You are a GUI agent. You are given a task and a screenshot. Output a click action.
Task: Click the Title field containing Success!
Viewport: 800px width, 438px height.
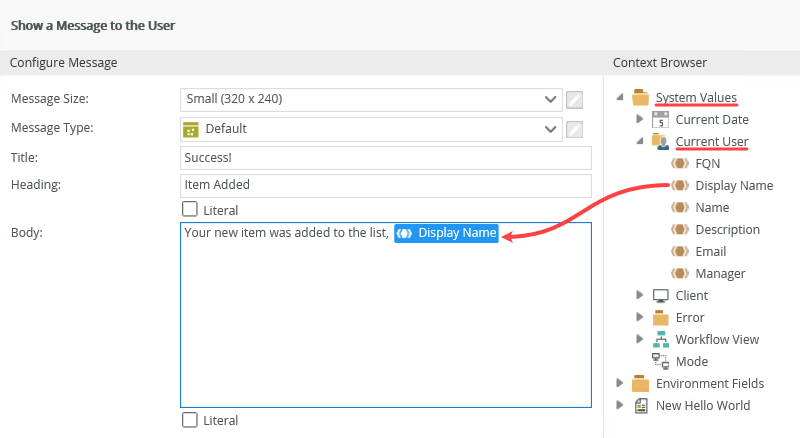point(386,158)
